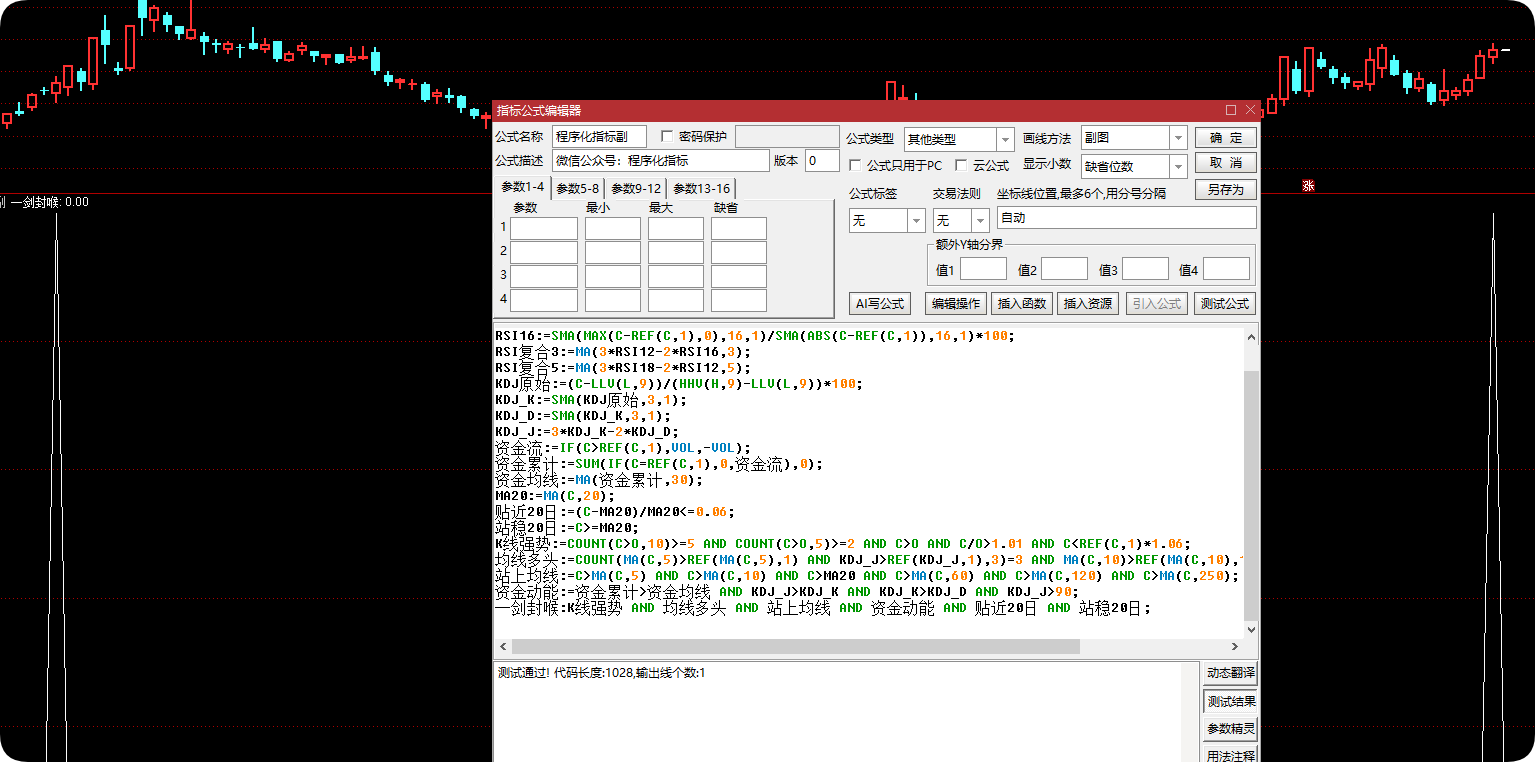Switch to the 参数5-8 tab
1535x762 pixels.
(x=578, y=188)
